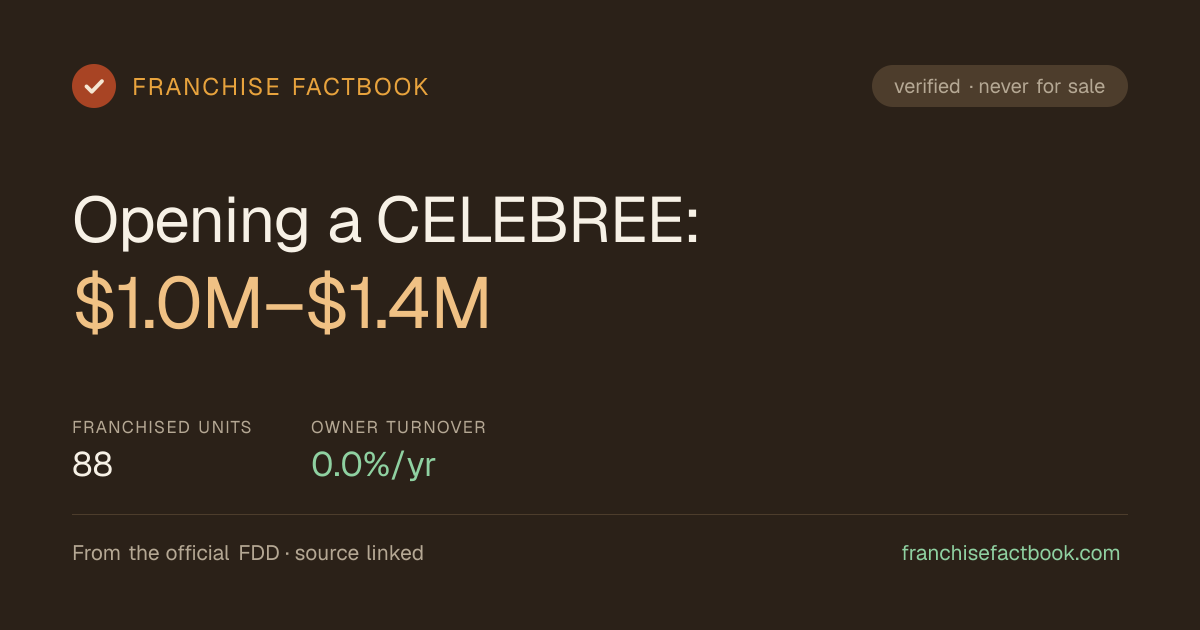
Task: Click the word FACTBOOK in the header
Action: point(361,87)
